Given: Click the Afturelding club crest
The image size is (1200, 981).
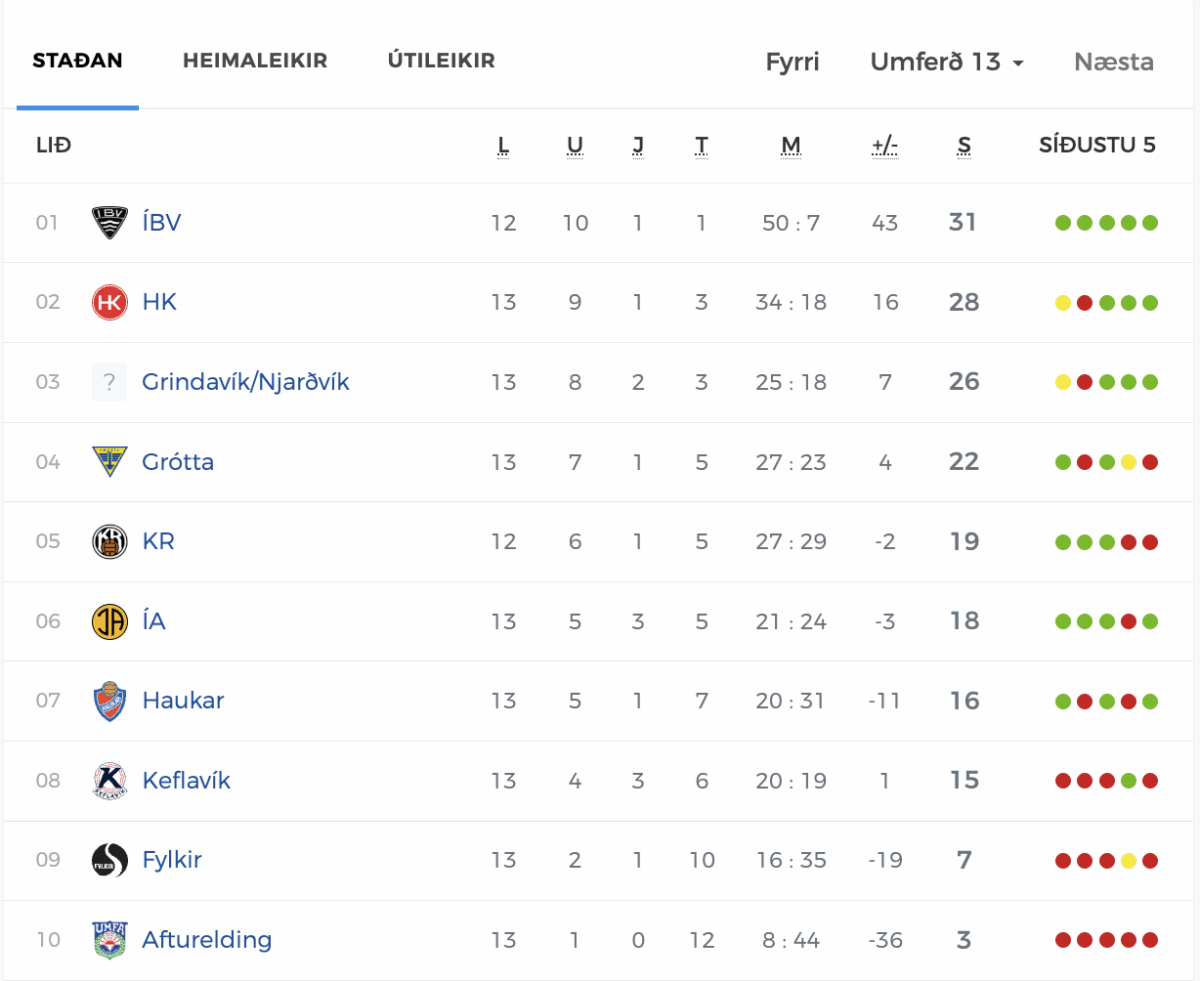Looking at the screenshot, I should (x=109, y=940).
